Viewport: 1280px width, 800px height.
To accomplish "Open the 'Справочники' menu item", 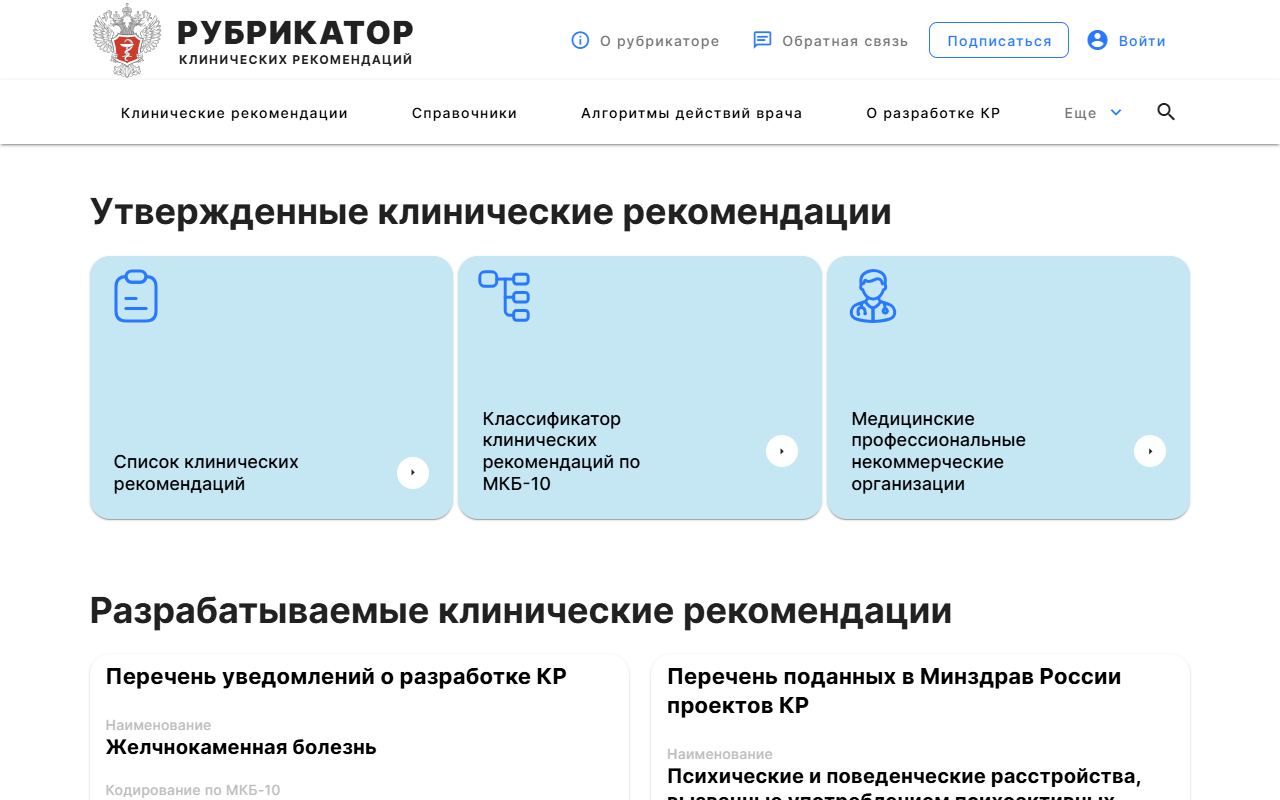I will (464, 113).
